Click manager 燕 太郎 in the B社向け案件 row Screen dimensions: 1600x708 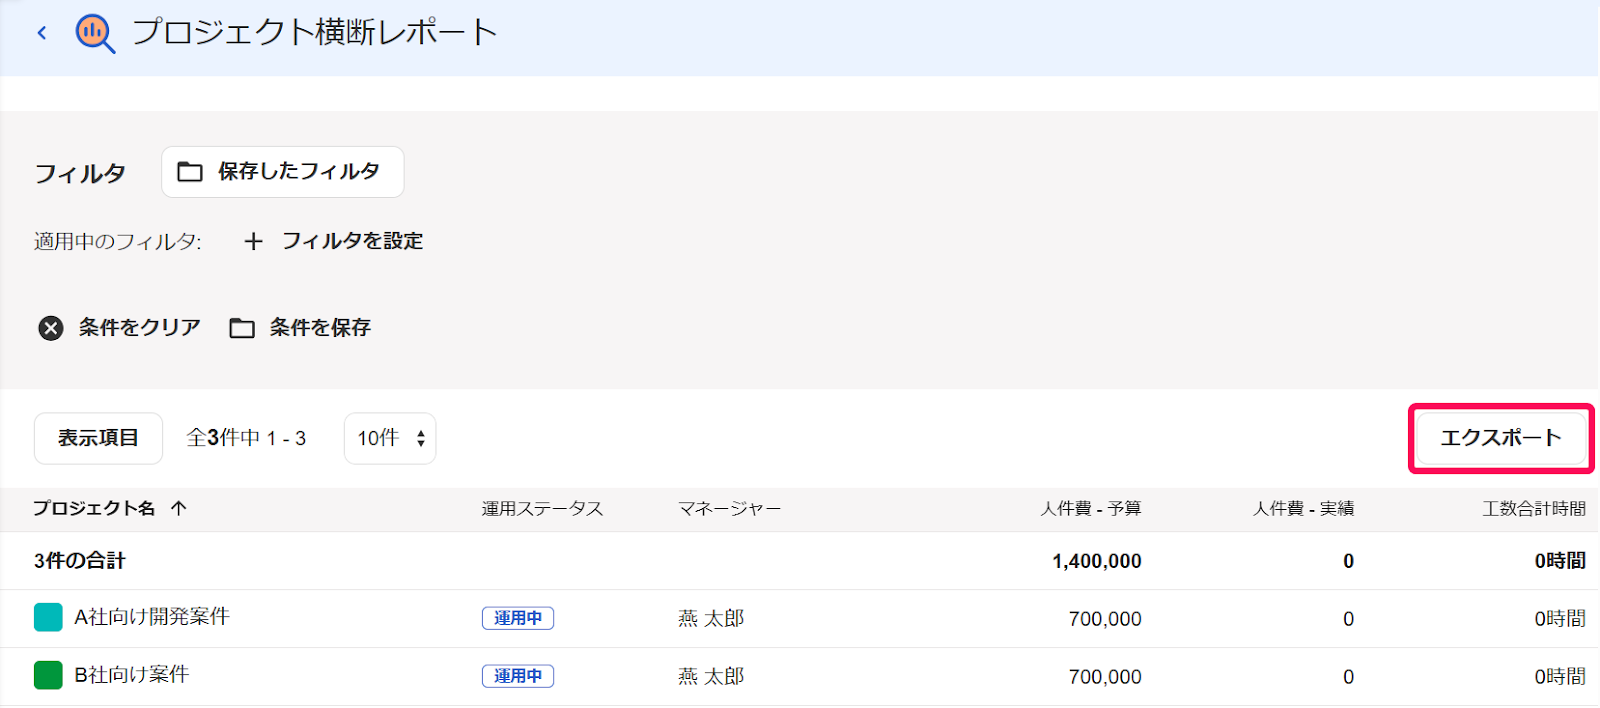click(711, 677)
